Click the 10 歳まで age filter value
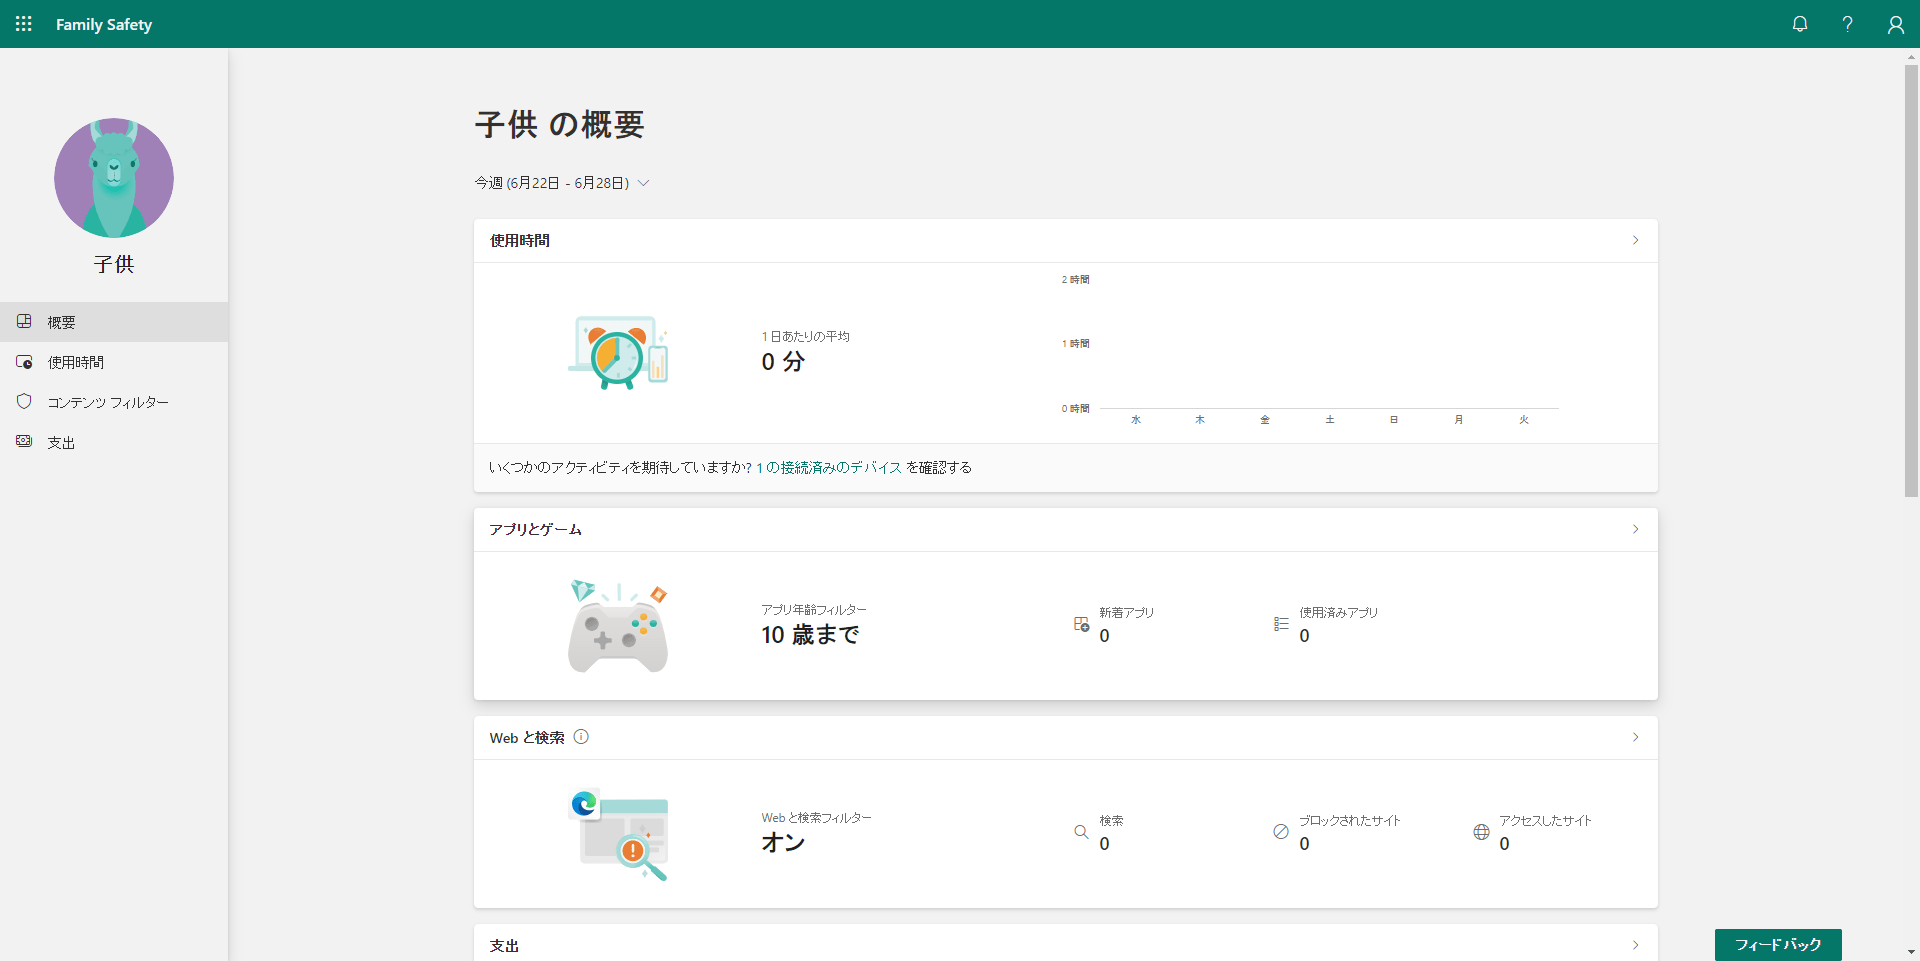 pyautogui.click(x=811, y=635)
